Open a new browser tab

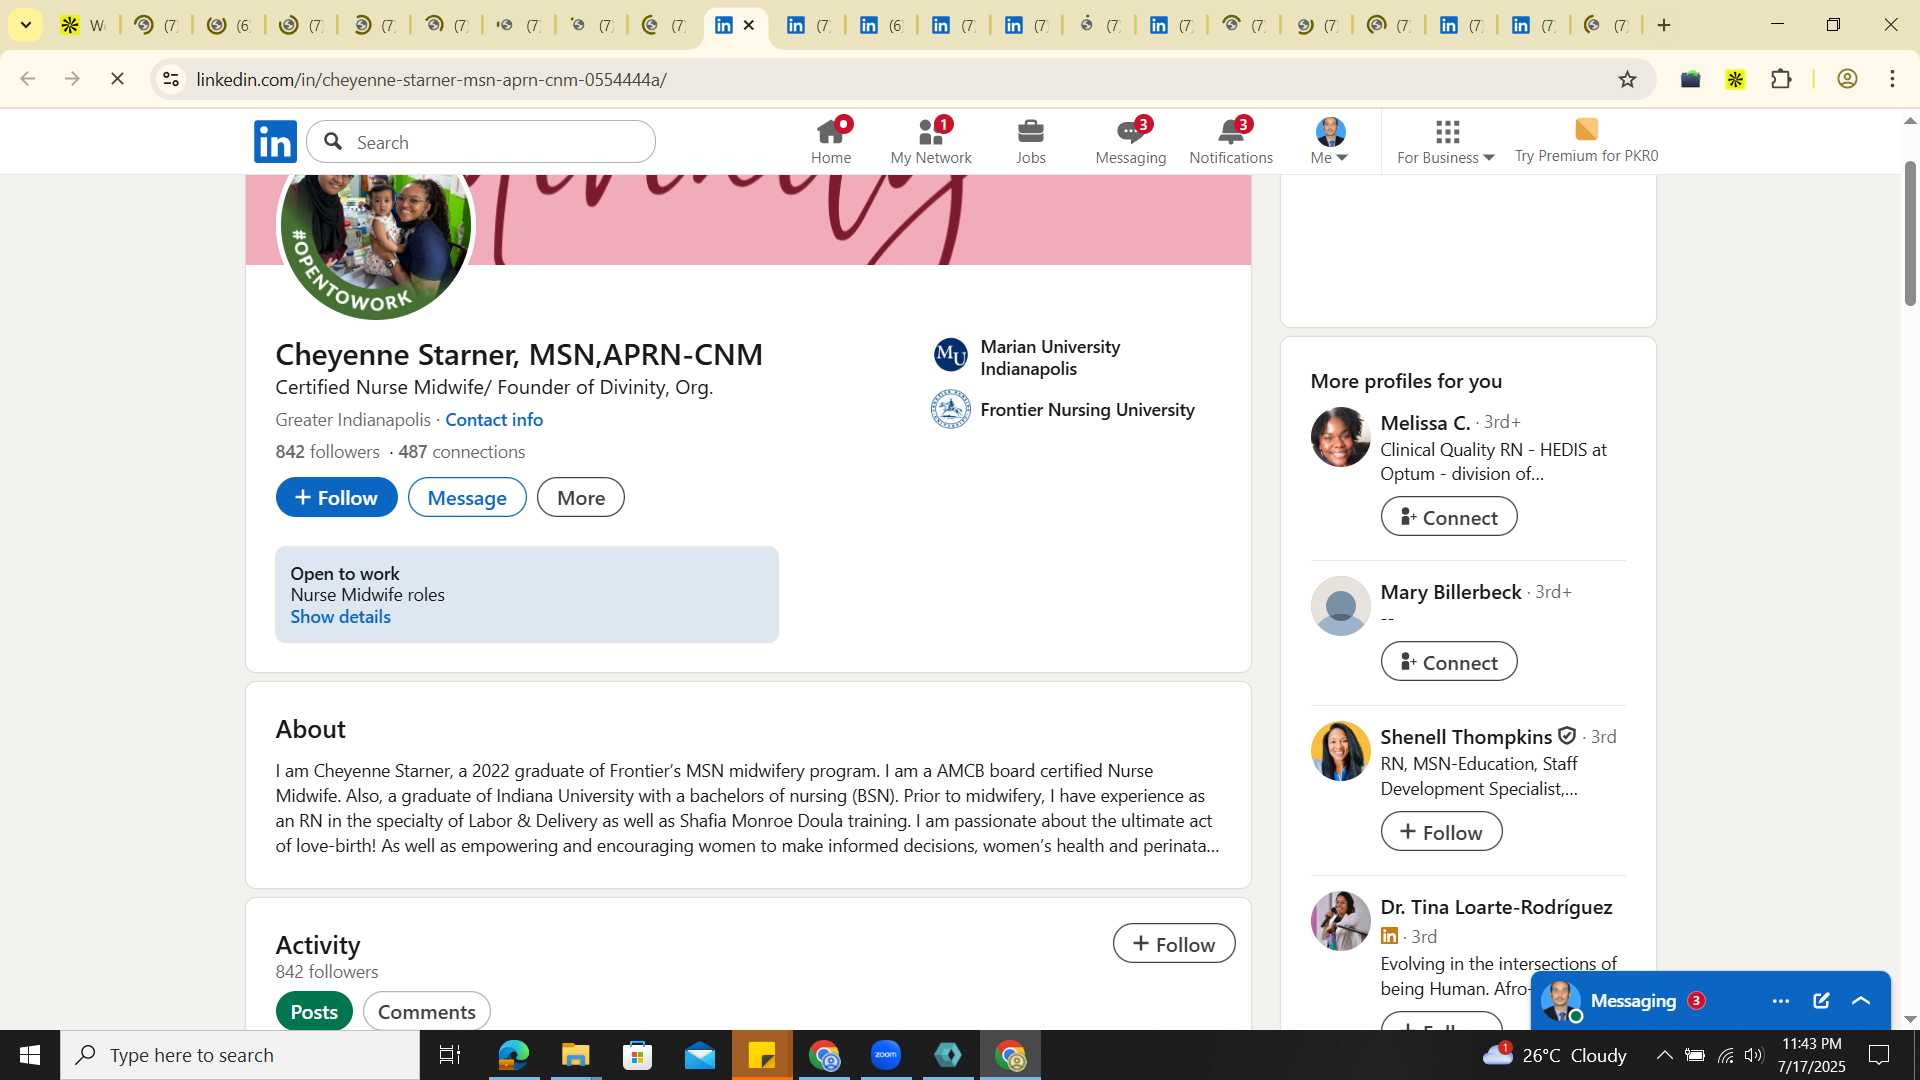pyautogui.click(x=1664, y=25)
